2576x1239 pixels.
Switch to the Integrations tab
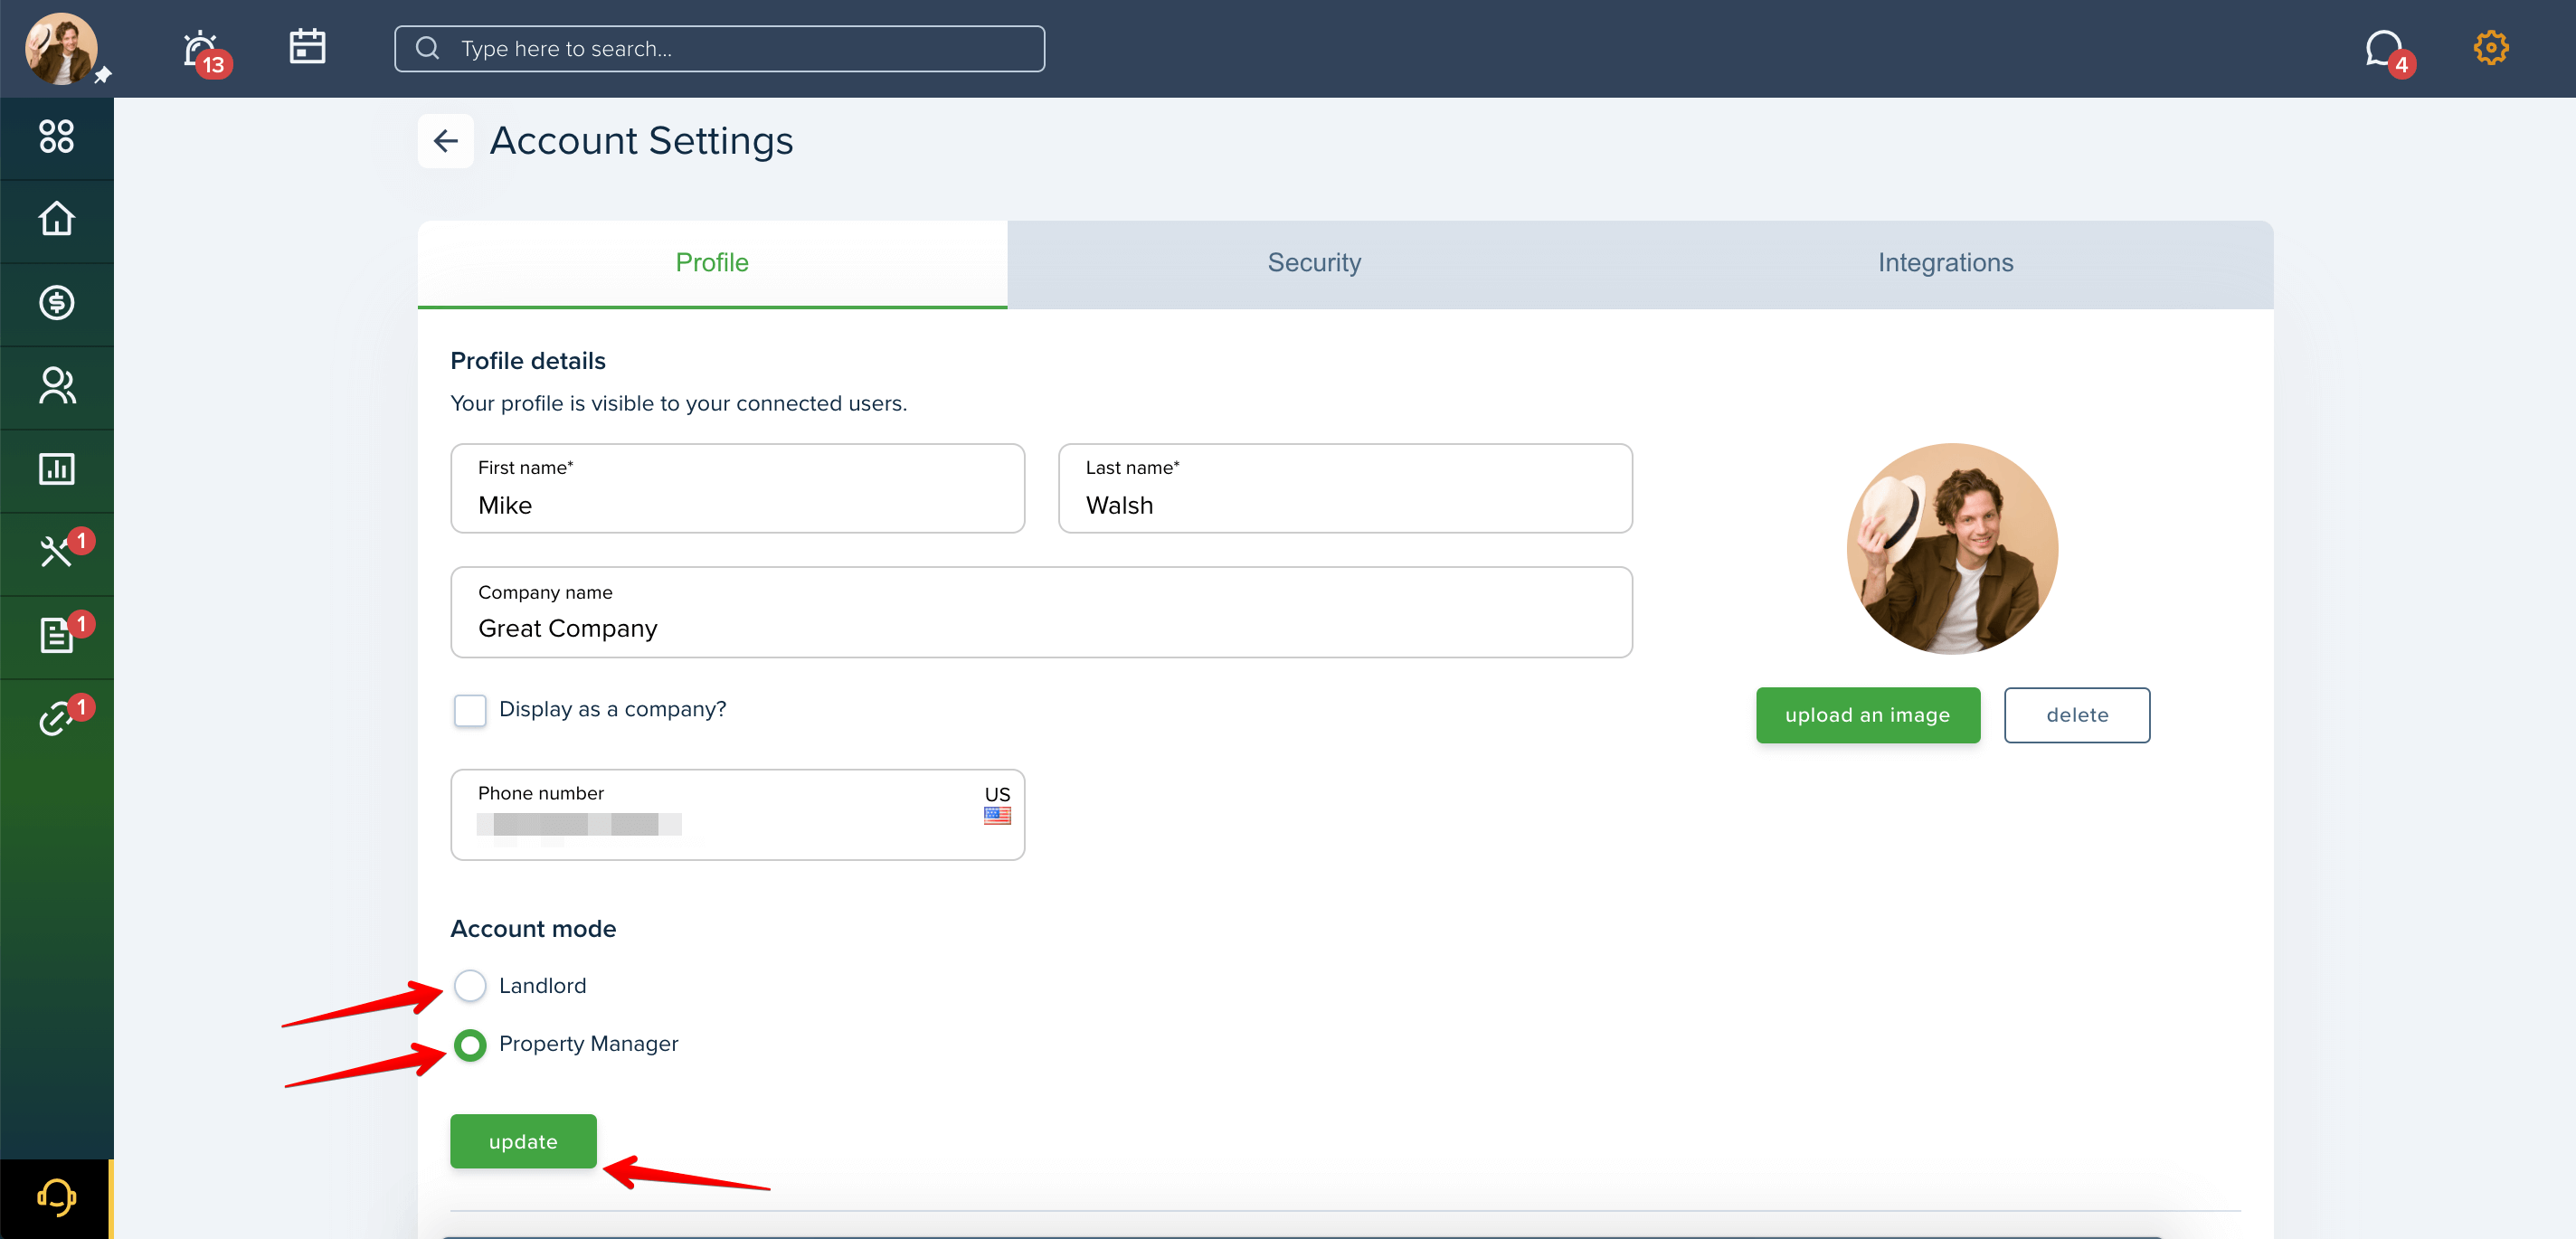tap(1945, 263)
